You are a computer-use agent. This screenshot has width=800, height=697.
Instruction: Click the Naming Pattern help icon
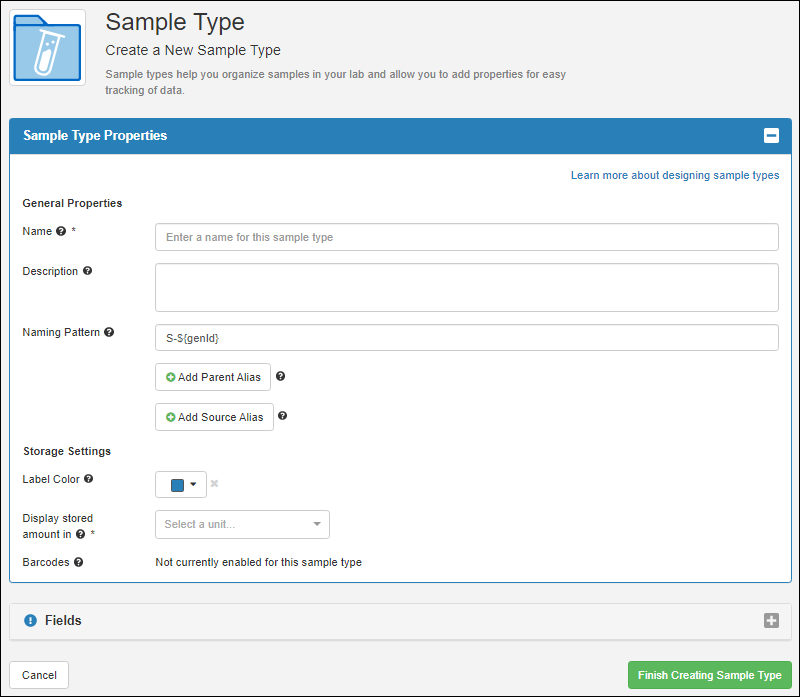coord(109,332)
